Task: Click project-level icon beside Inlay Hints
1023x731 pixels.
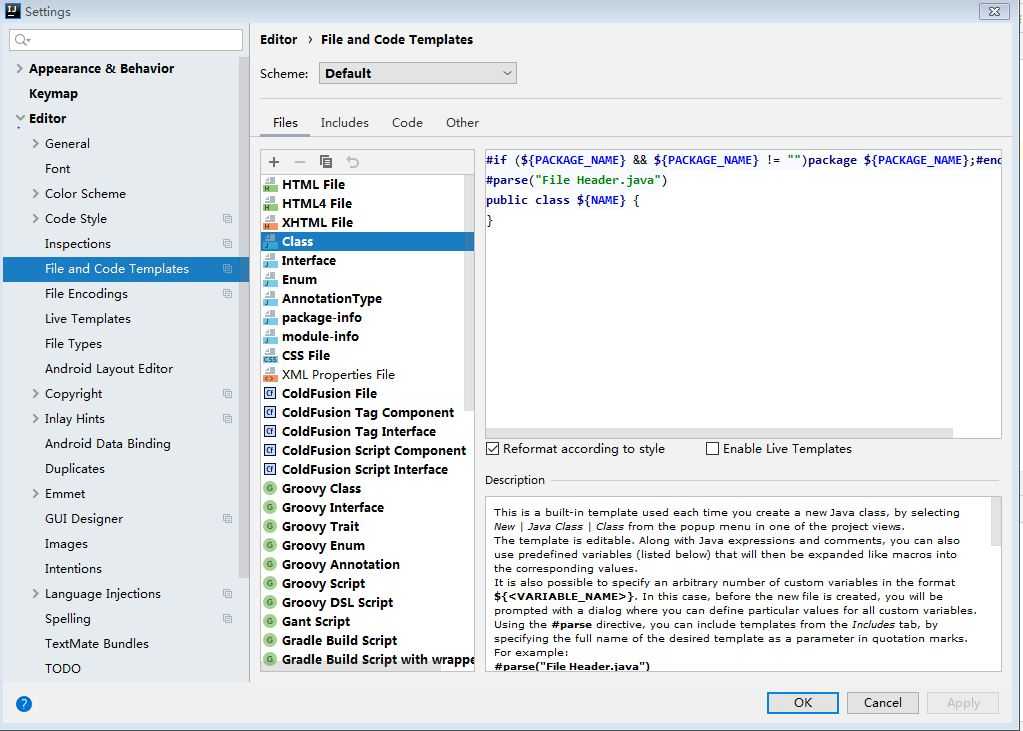Action: click(227, 418)
